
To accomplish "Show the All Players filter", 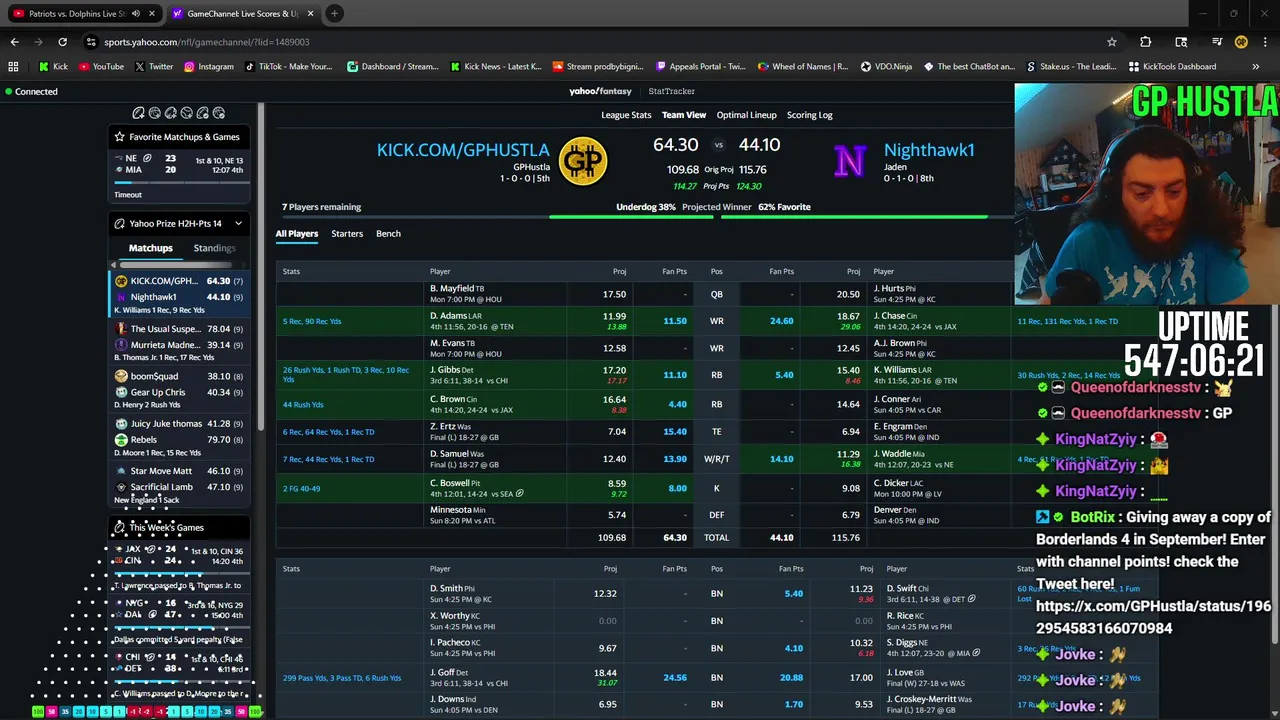I will (297, 234).
